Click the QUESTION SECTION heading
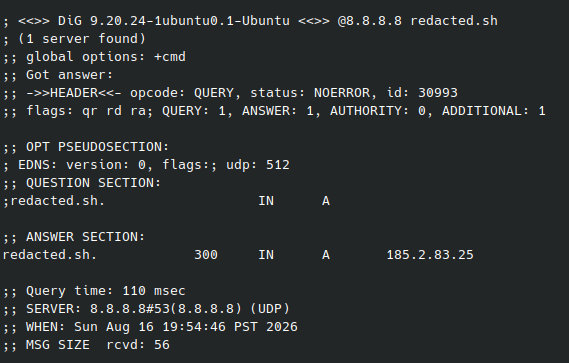The height and width of the screenshot is (363, 569). (93, 183)
